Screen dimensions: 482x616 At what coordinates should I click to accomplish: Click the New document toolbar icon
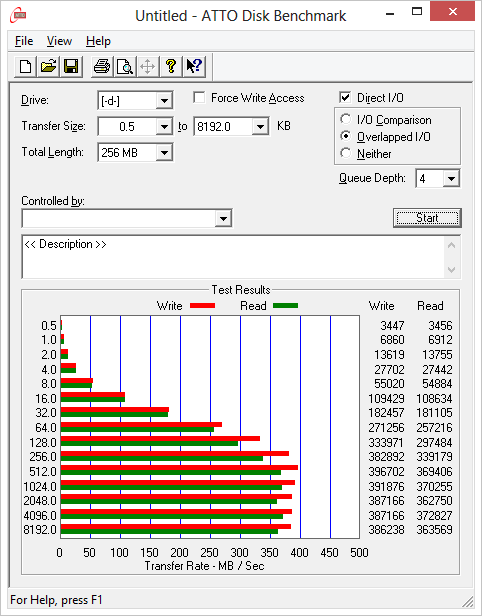point(26,66)
